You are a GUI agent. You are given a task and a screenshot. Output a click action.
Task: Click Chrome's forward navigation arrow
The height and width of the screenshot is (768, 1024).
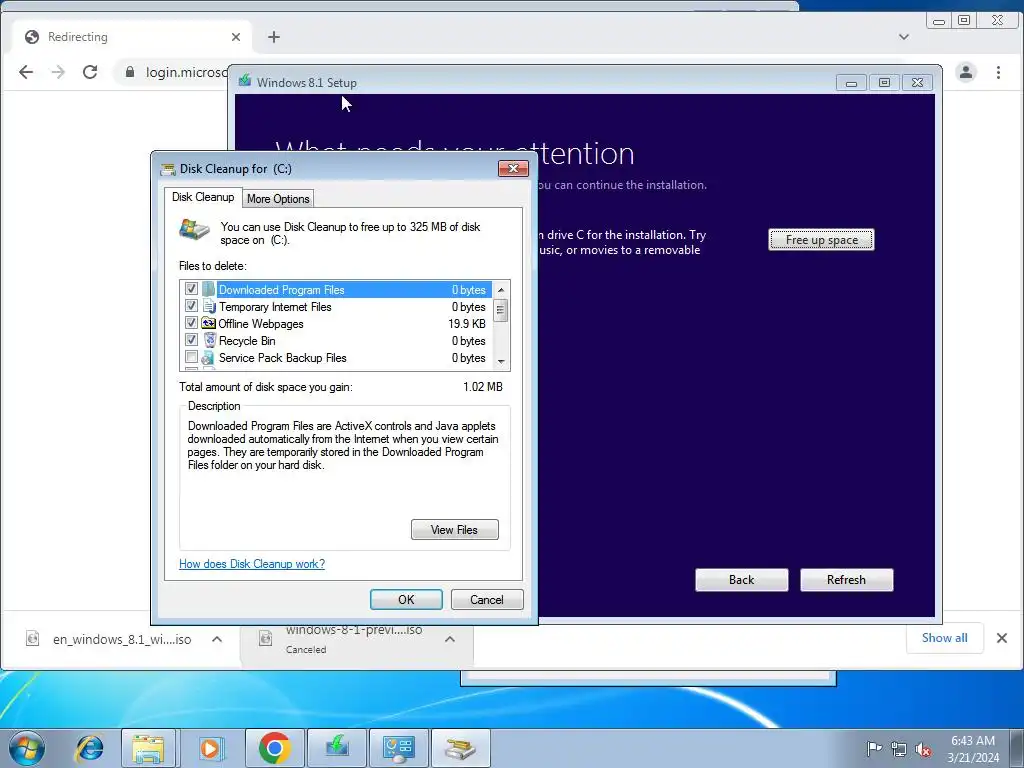pos(58,72)
